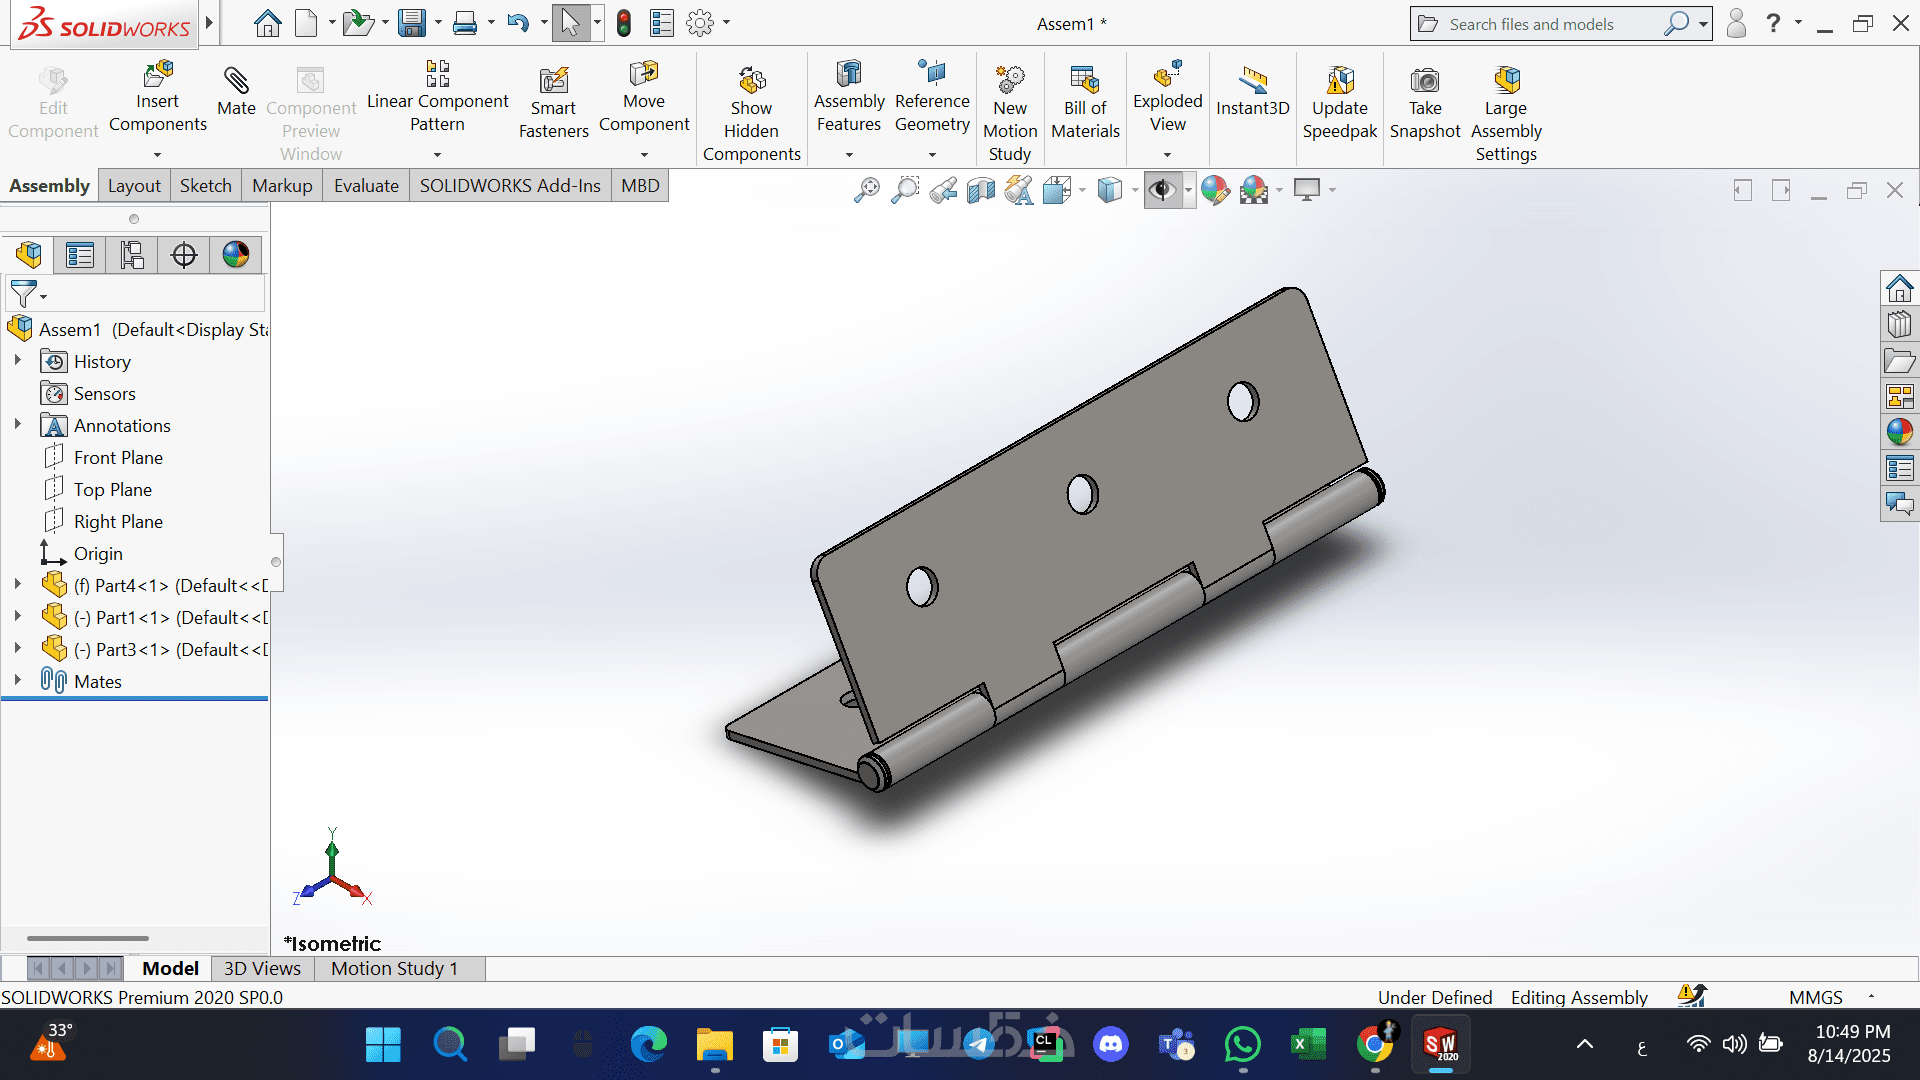Start a New Motion Study
The height and width of the screenshot is (1080, 1920).
1010,81
